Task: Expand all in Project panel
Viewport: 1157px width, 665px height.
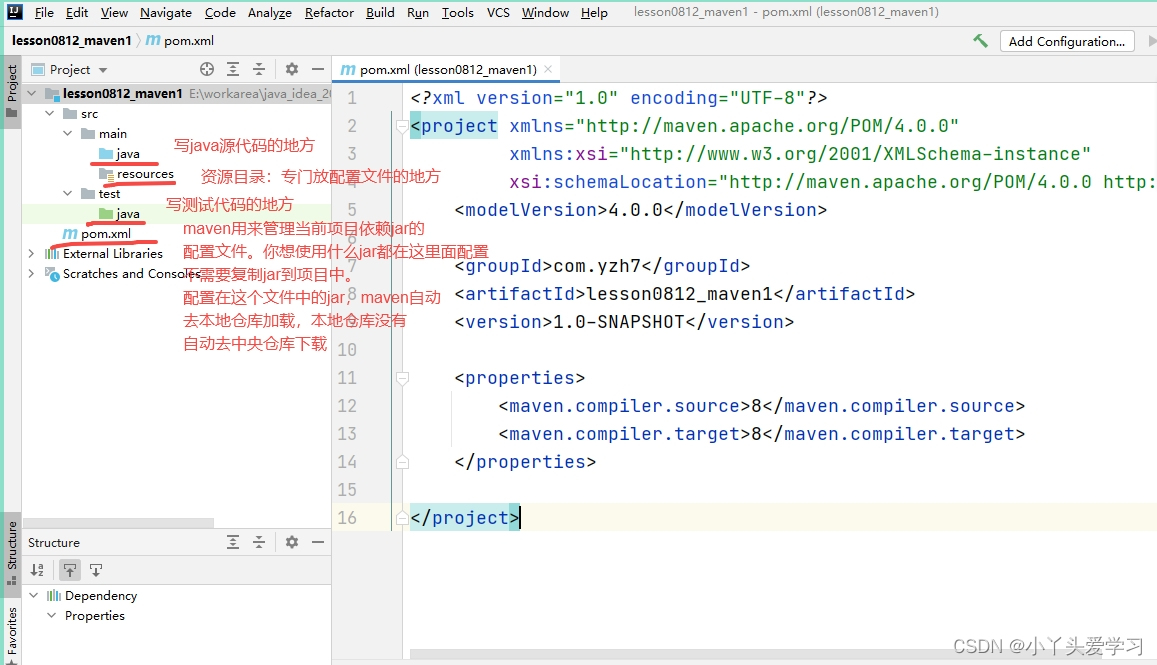Action: click(232, 69)
